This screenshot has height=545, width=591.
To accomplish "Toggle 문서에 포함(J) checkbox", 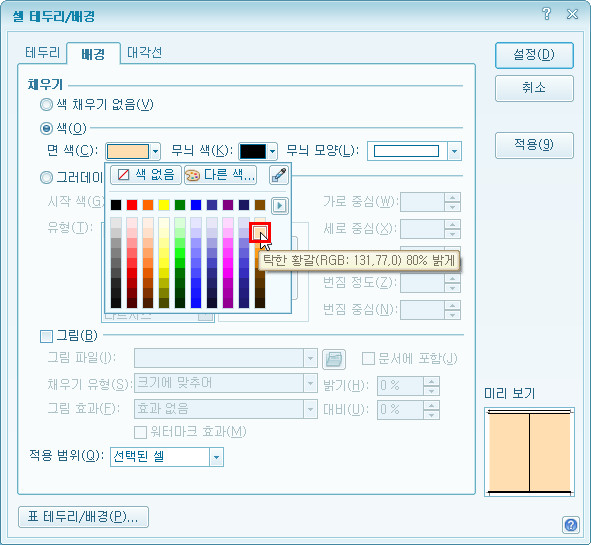I will coord(368,358).
